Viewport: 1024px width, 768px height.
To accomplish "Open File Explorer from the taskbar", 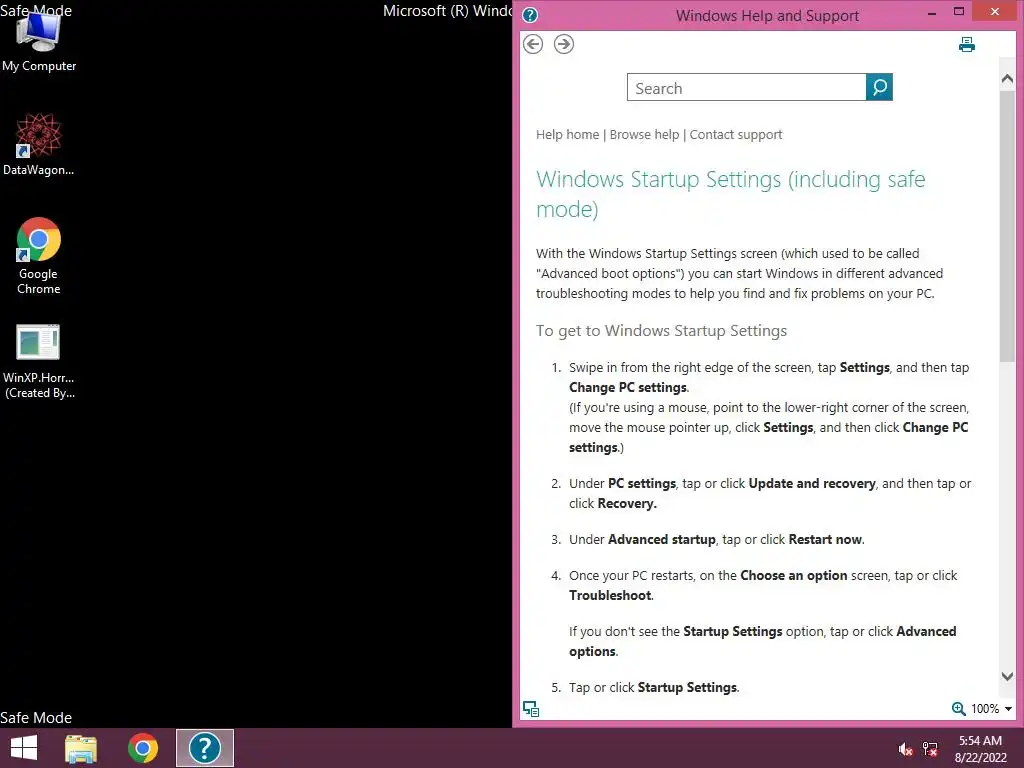I will 81,748.
